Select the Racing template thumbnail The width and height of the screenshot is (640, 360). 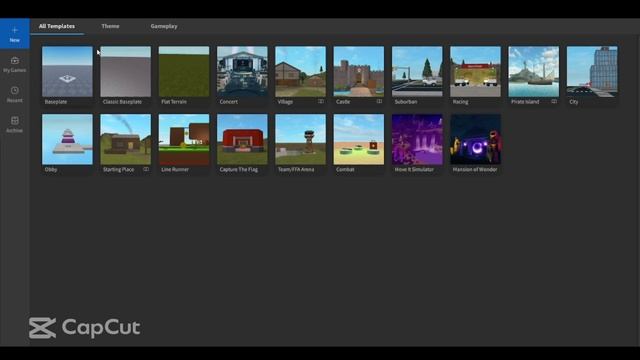(x=476, y=71)
